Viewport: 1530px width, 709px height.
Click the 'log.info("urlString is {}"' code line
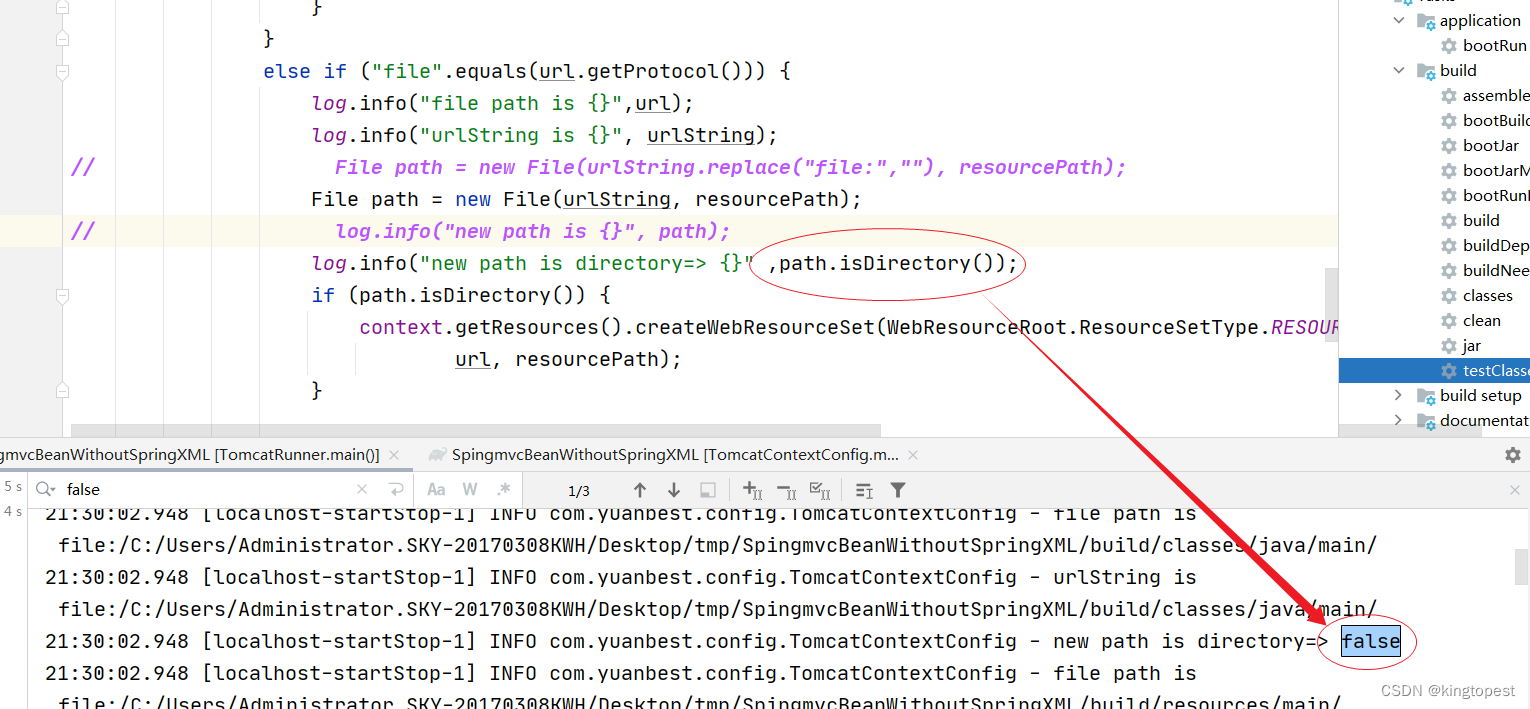[544, 135]
